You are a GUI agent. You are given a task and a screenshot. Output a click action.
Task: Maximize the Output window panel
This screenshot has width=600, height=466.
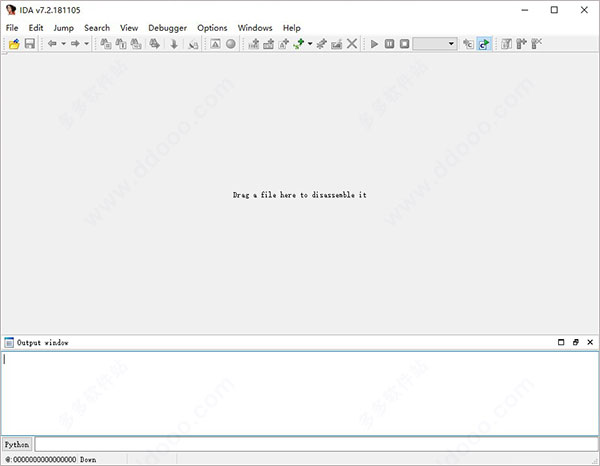pos(561,342)
